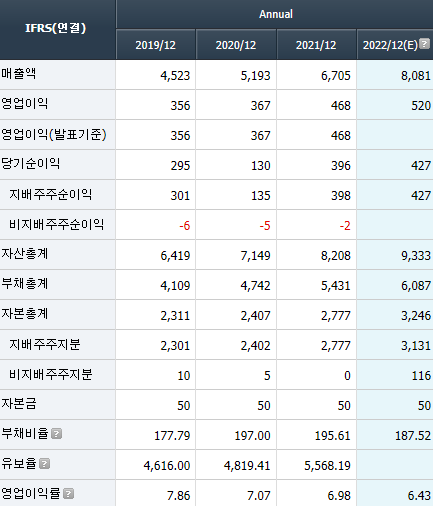Click 지배주주지분 estimate 3,131
The height and width of the screenshot is (506, 433).
coord(416,346)
